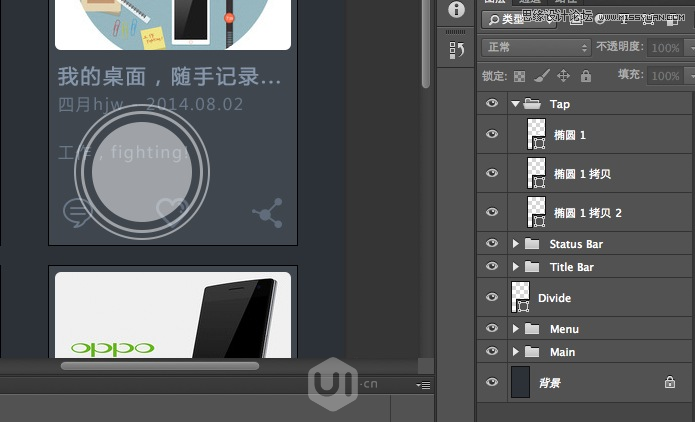The image size is (695, 422).
Task: Click the lock all padlock icon
Action: 585,76
